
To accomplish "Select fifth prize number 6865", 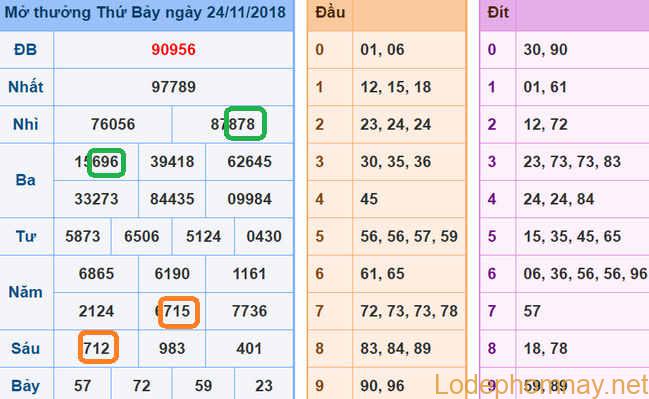I will (x=96, y=274).
